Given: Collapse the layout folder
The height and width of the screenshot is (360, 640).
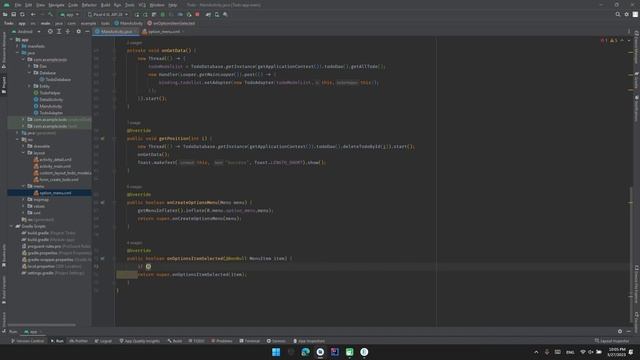Looking at the screenshot, I should [x=23, y=153].
